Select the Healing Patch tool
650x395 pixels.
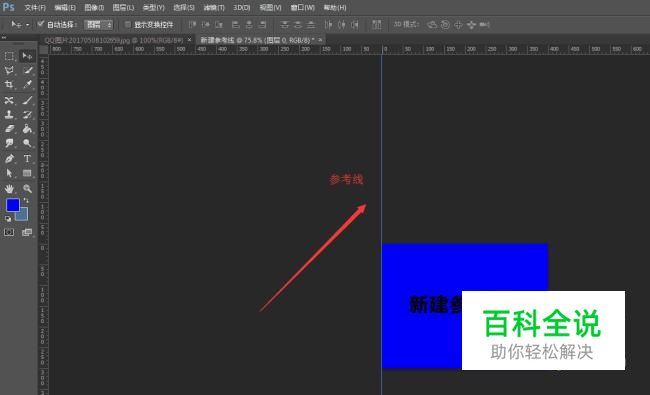click(x=9, y=100)
